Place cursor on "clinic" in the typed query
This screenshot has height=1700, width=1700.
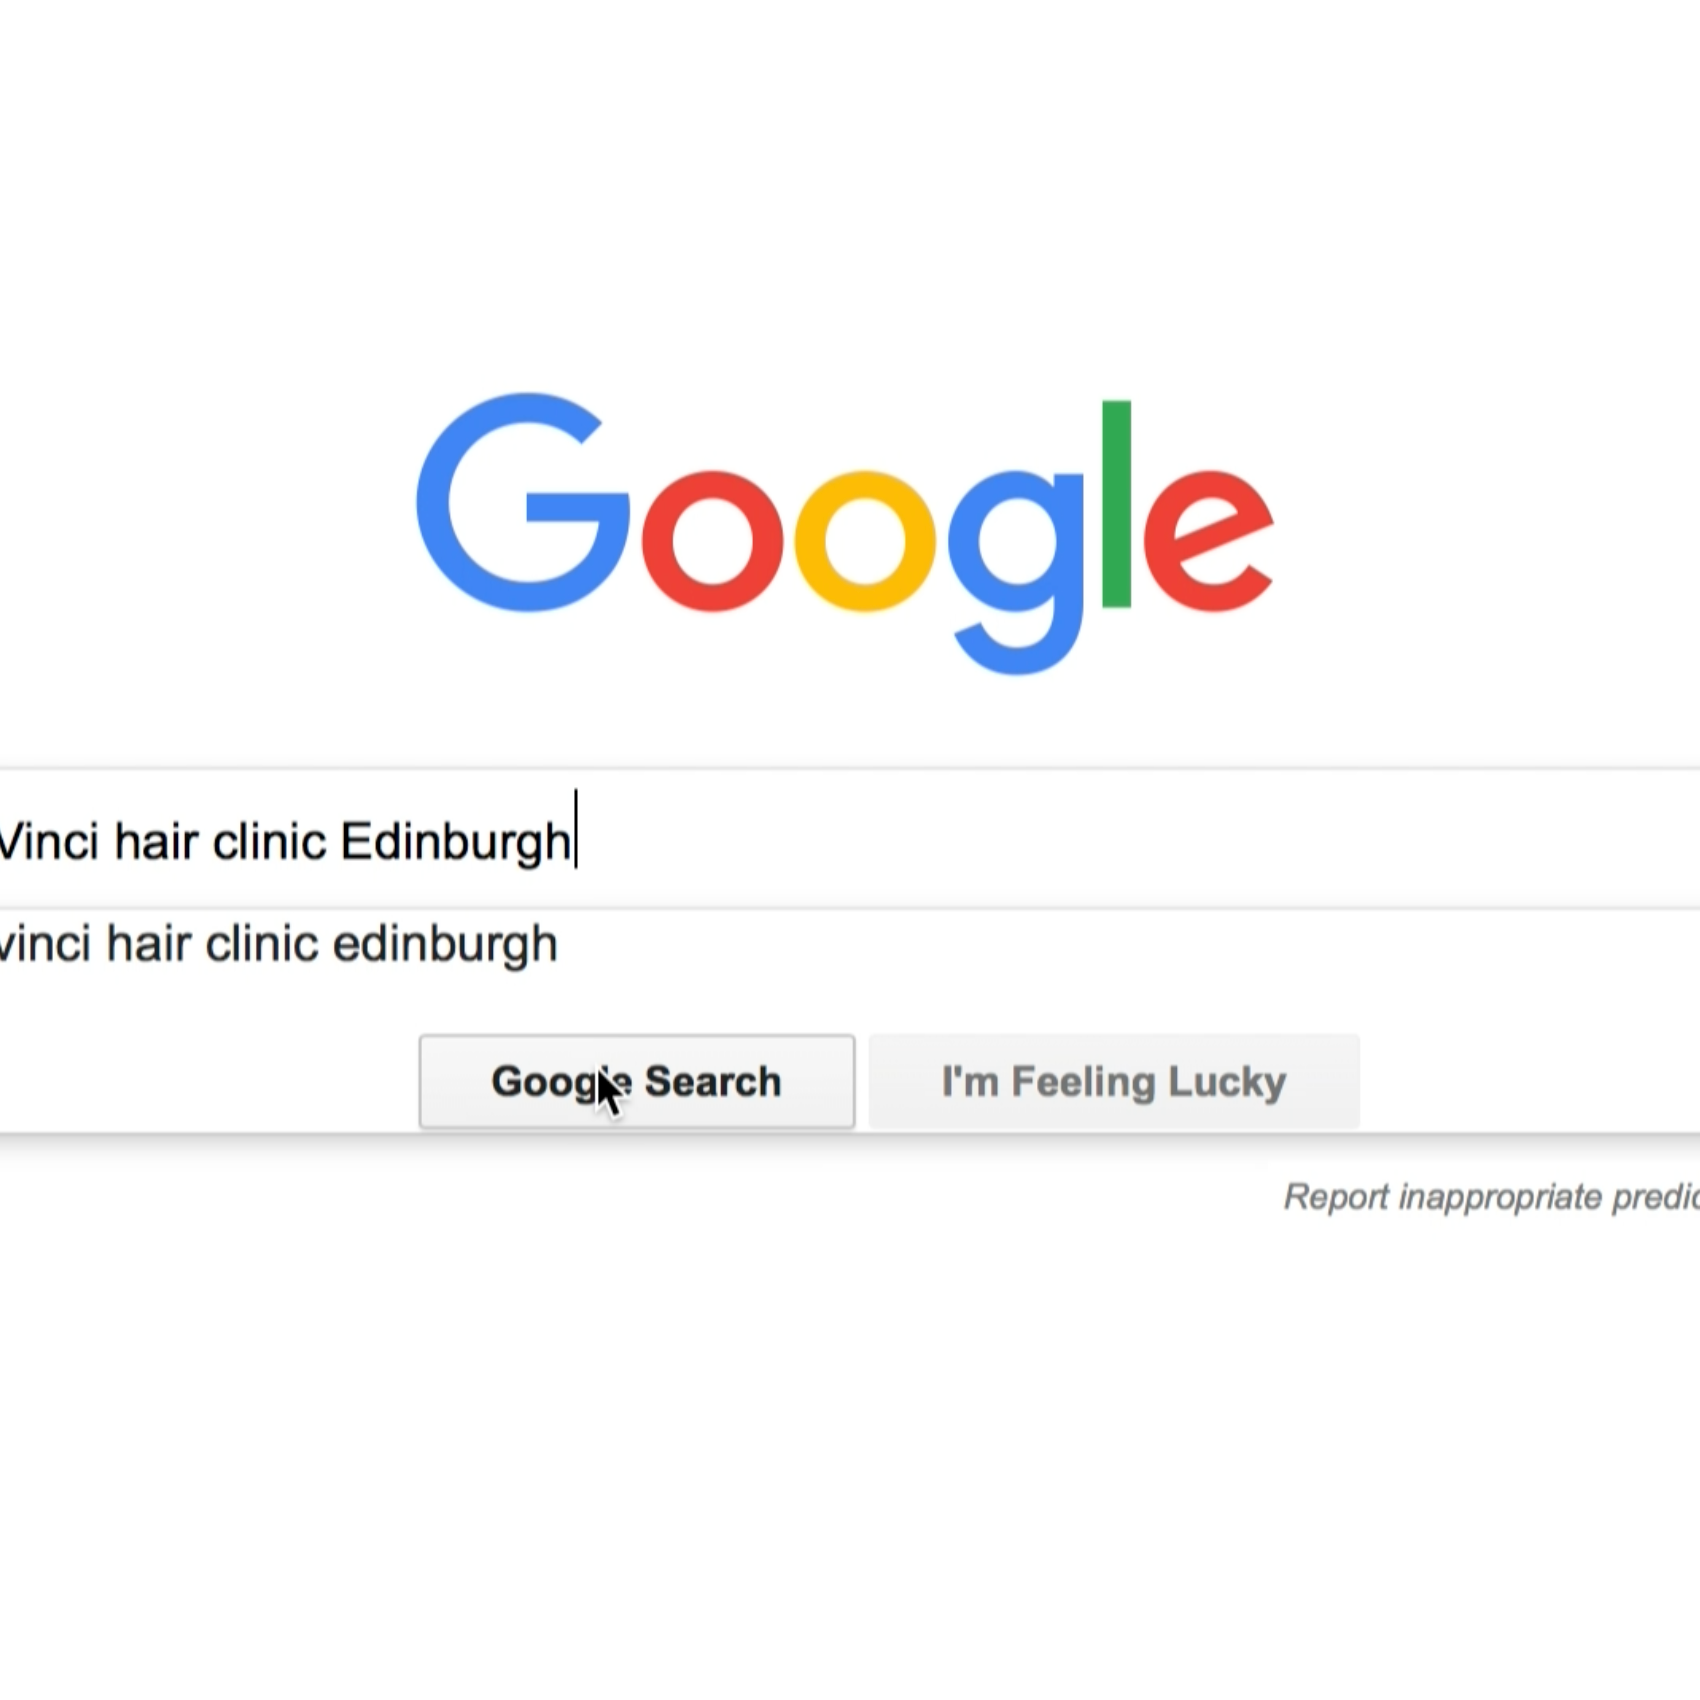pyautogui.click(x=270, y=841)
